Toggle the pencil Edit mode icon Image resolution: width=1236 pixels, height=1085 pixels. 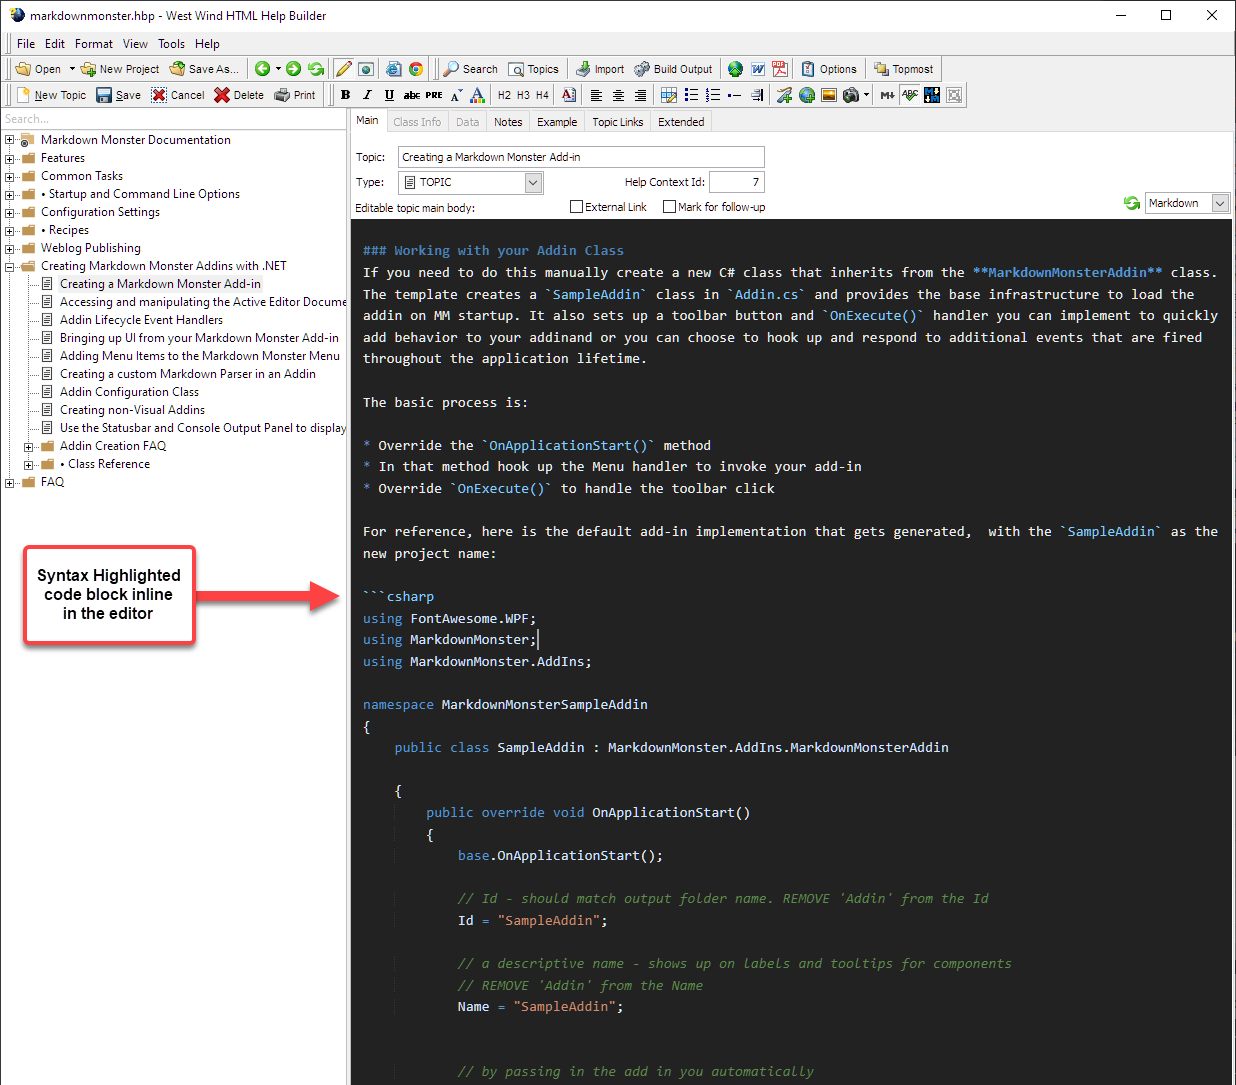[344, 69]
